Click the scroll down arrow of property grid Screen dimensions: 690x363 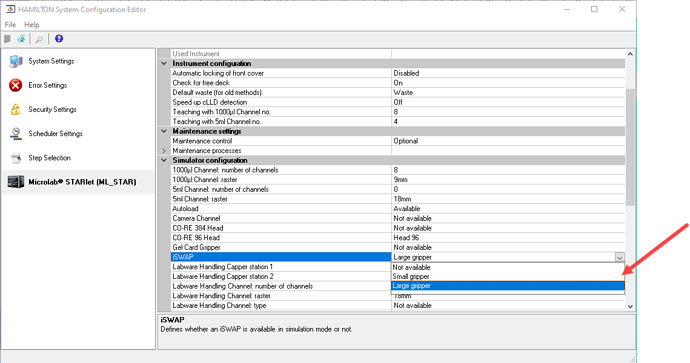[630, 306]
